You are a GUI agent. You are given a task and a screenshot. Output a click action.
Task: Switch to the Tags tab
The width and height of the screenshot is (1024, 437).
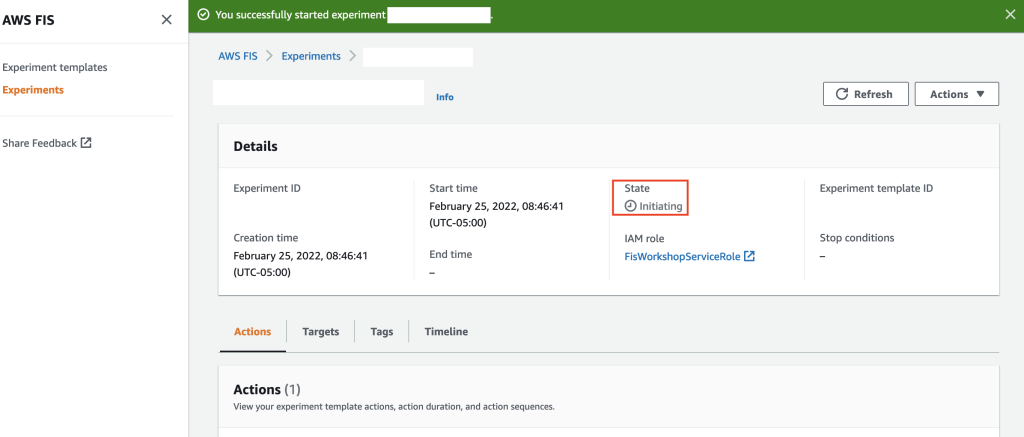click(x=381, y=332)
